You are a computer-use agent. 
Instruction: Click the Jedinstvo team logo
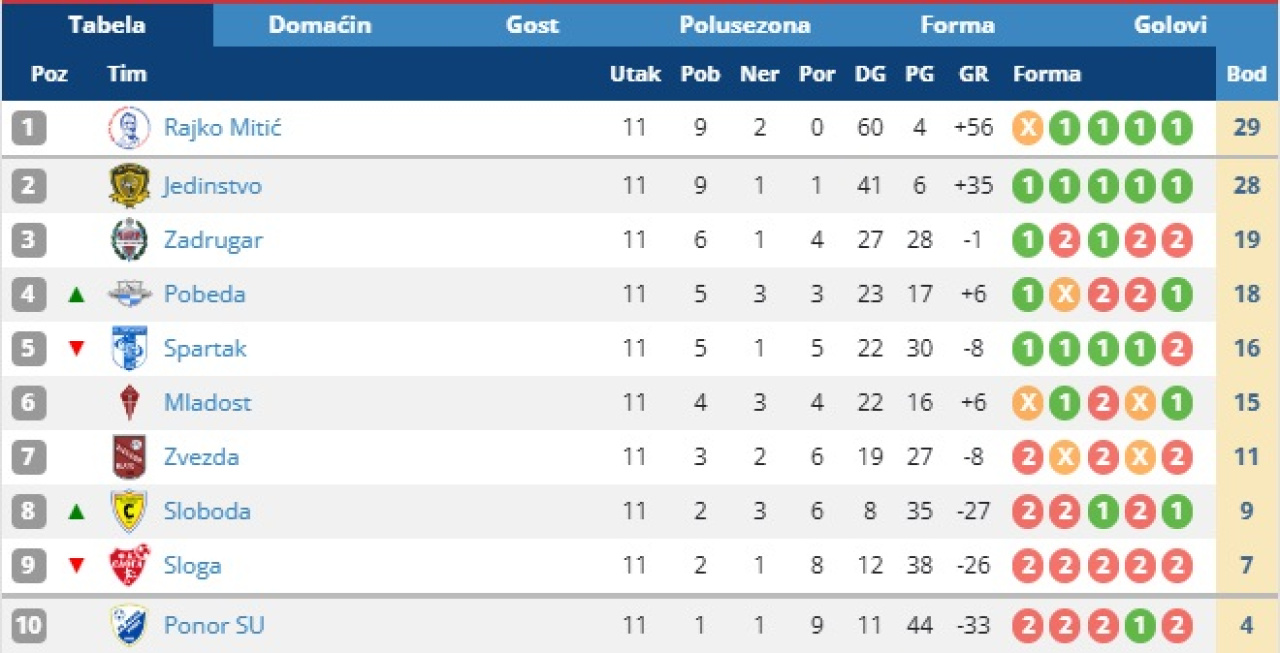click(x=129, y=186)
